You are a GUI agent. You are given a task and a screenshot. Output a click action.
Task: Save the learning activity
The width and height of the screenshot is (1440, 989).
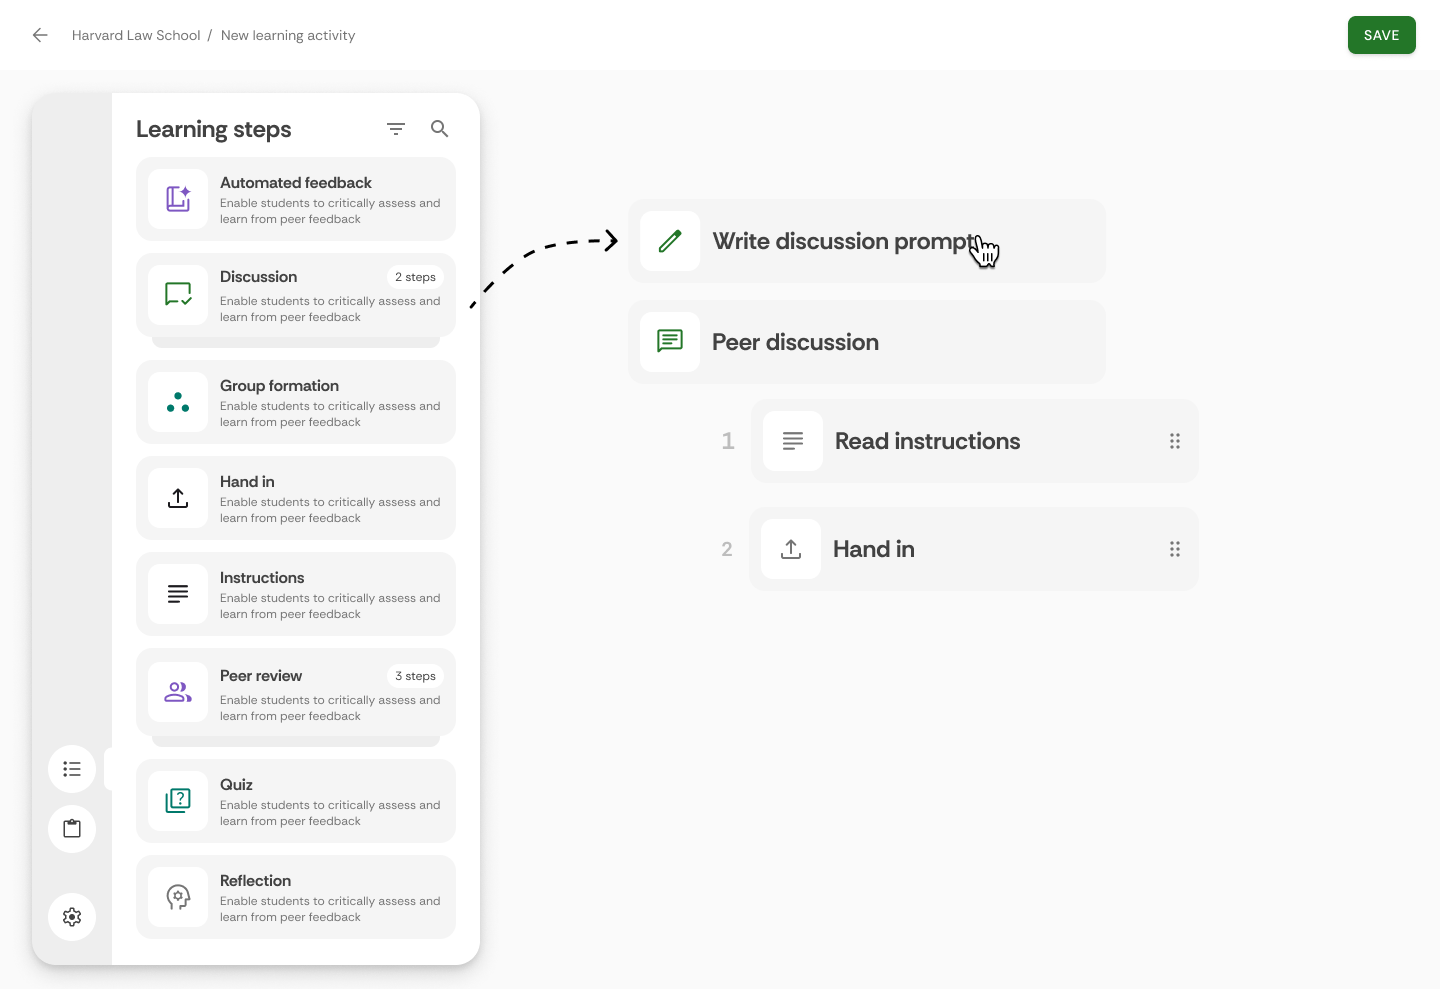(1382, 35)
